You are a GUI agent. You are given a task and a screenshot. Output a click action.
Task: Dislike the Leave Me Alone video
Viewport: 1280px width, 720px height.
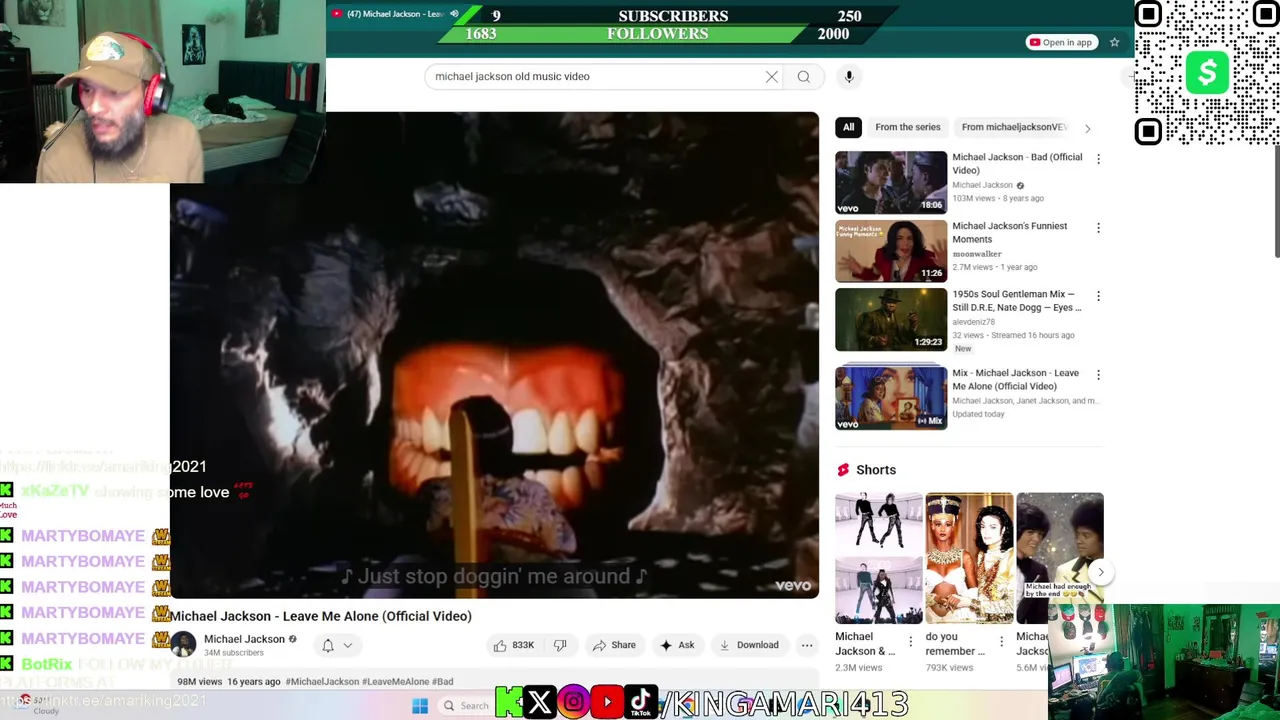click(x=560, y=645)
